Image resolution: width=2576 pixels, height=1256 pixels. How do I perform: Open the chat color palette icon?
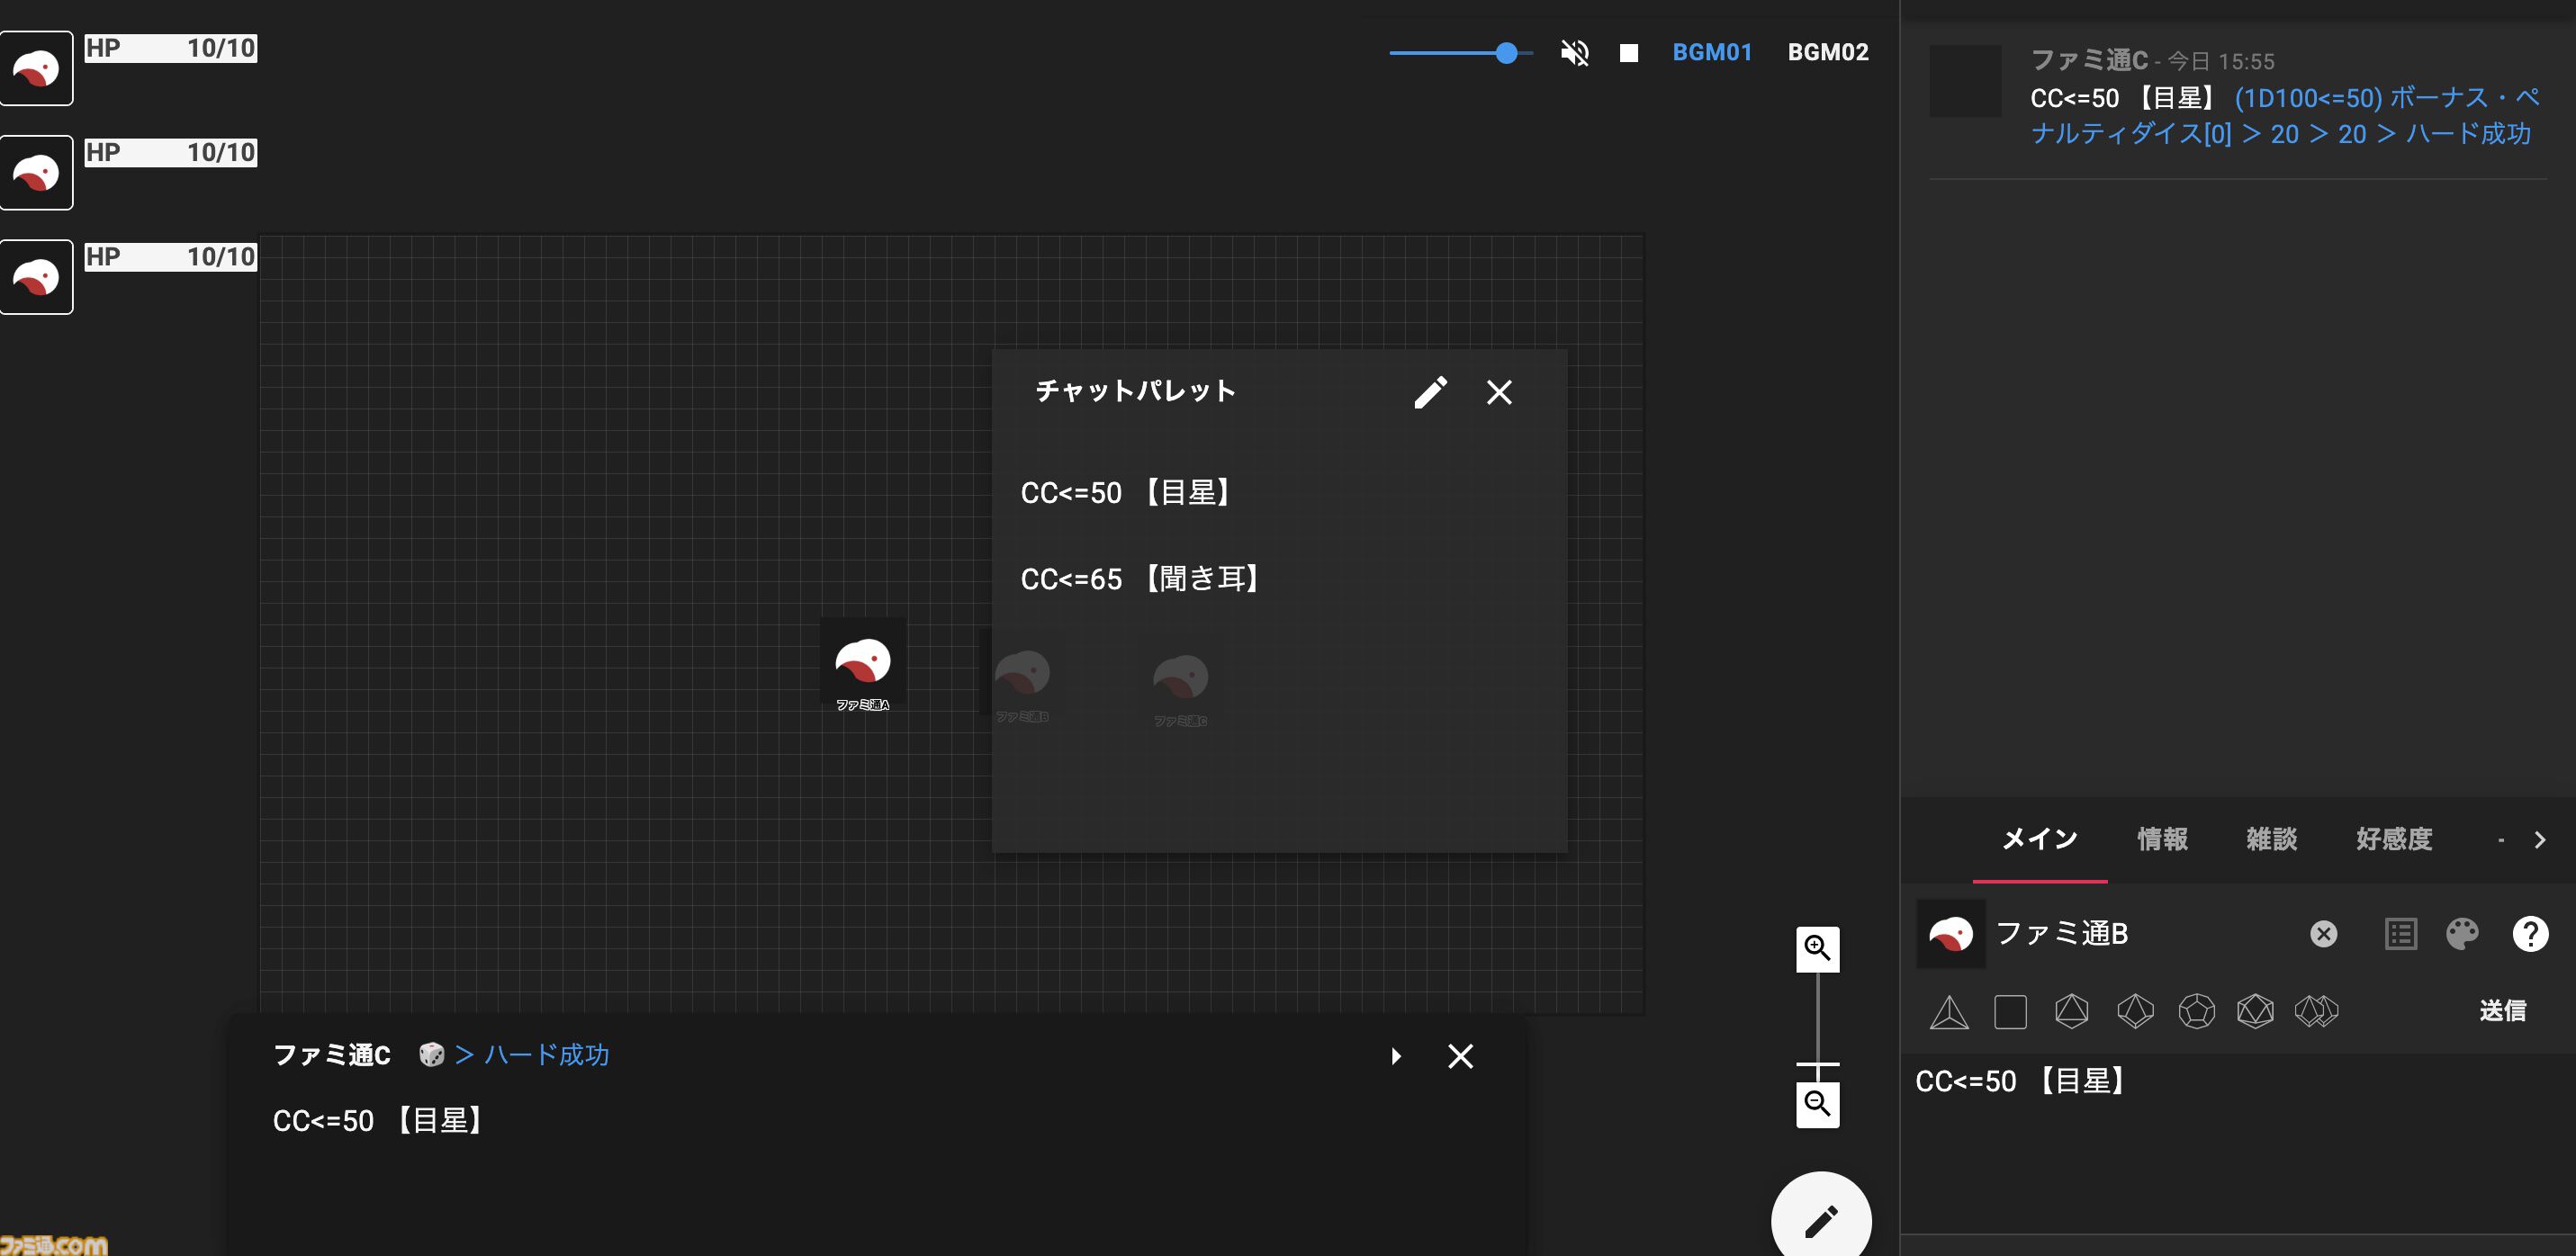point(2462,934)
